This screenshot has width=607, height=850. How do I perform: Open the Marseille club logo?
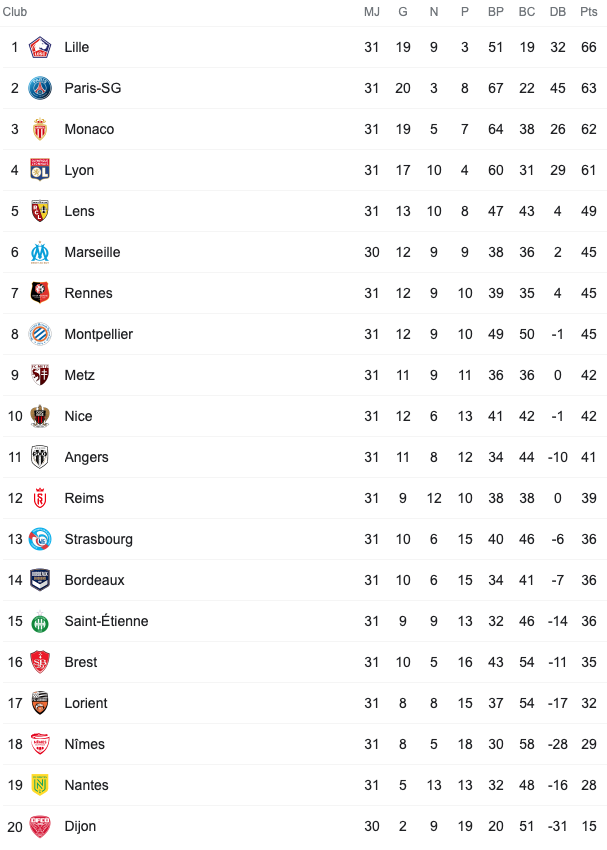click(40, 252)
